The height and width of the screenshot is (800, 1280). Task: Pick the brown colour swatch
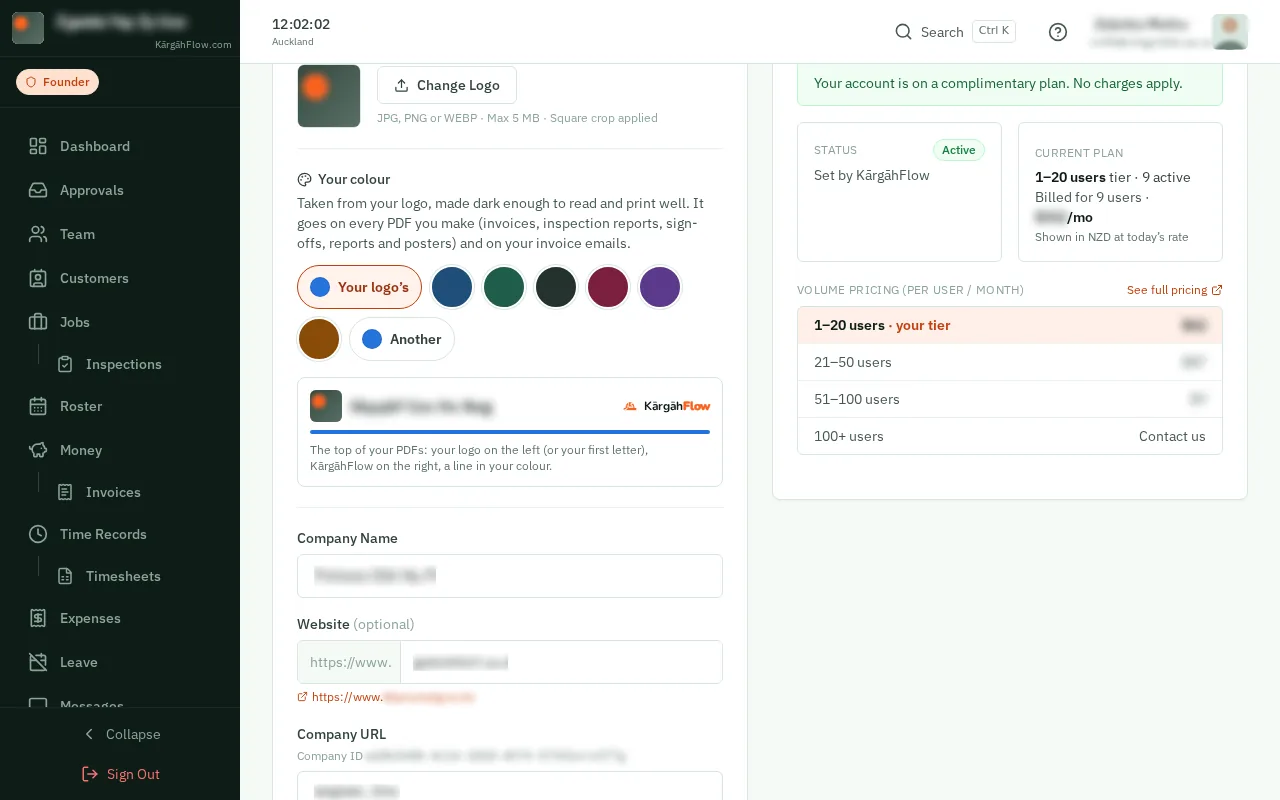tap(319, 339)
